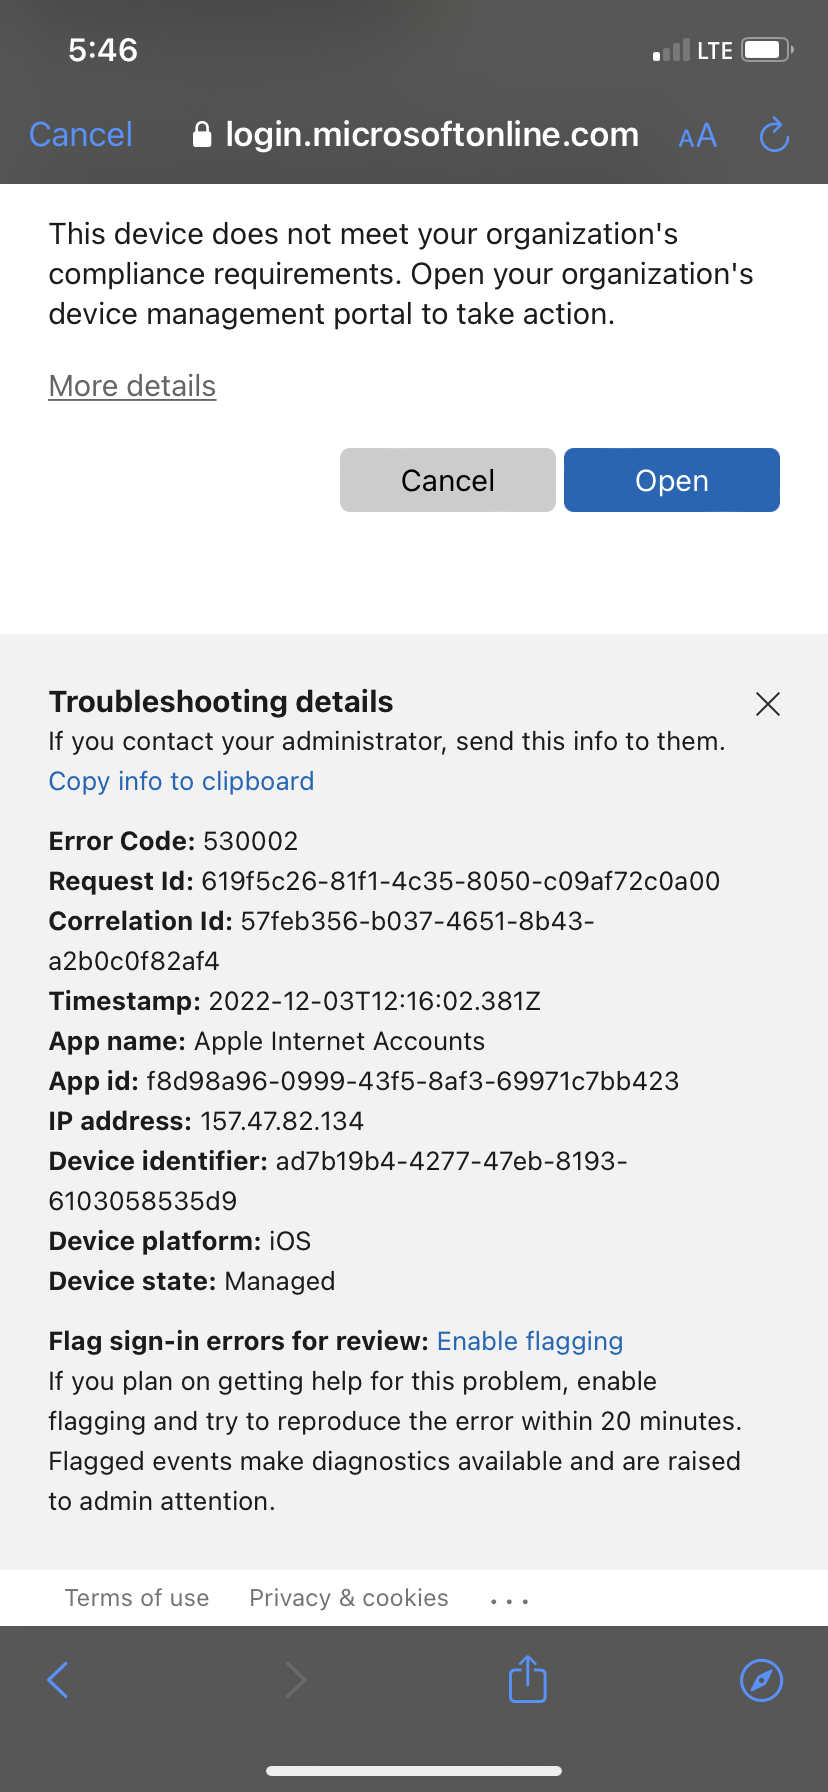Image resolution: width=828 pixels, height=1792 pixels.
Task: Open Privacy & cookies page
Action: point(349,1598)
